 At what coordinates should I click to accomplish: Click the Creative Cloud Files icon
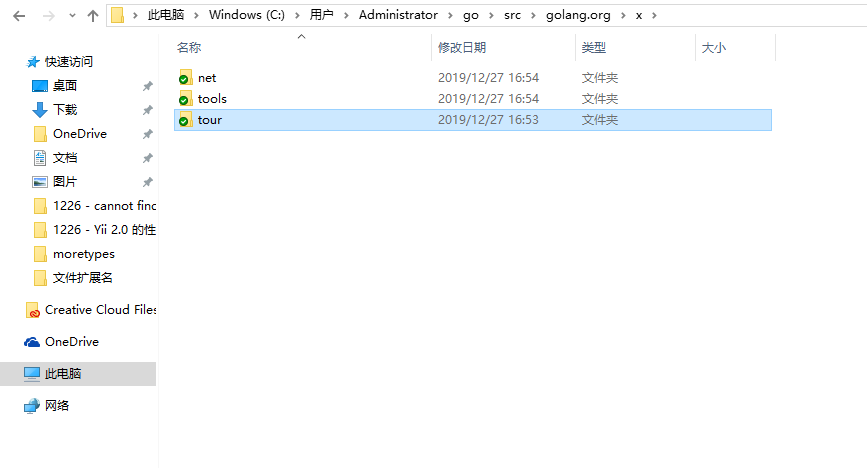33,310
